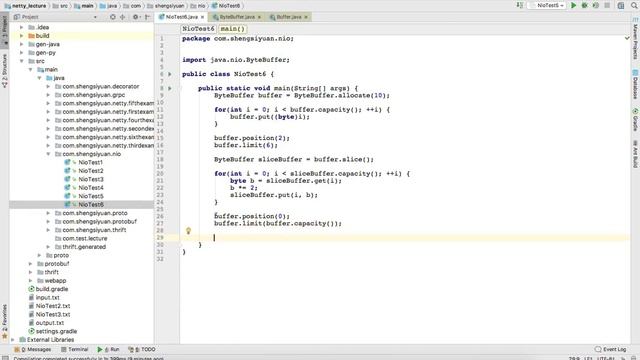This screenshot has width=640, height=360.
Task: Collapse the com.shengsiyuan.nio package
Action: click(x=49, y=154)
